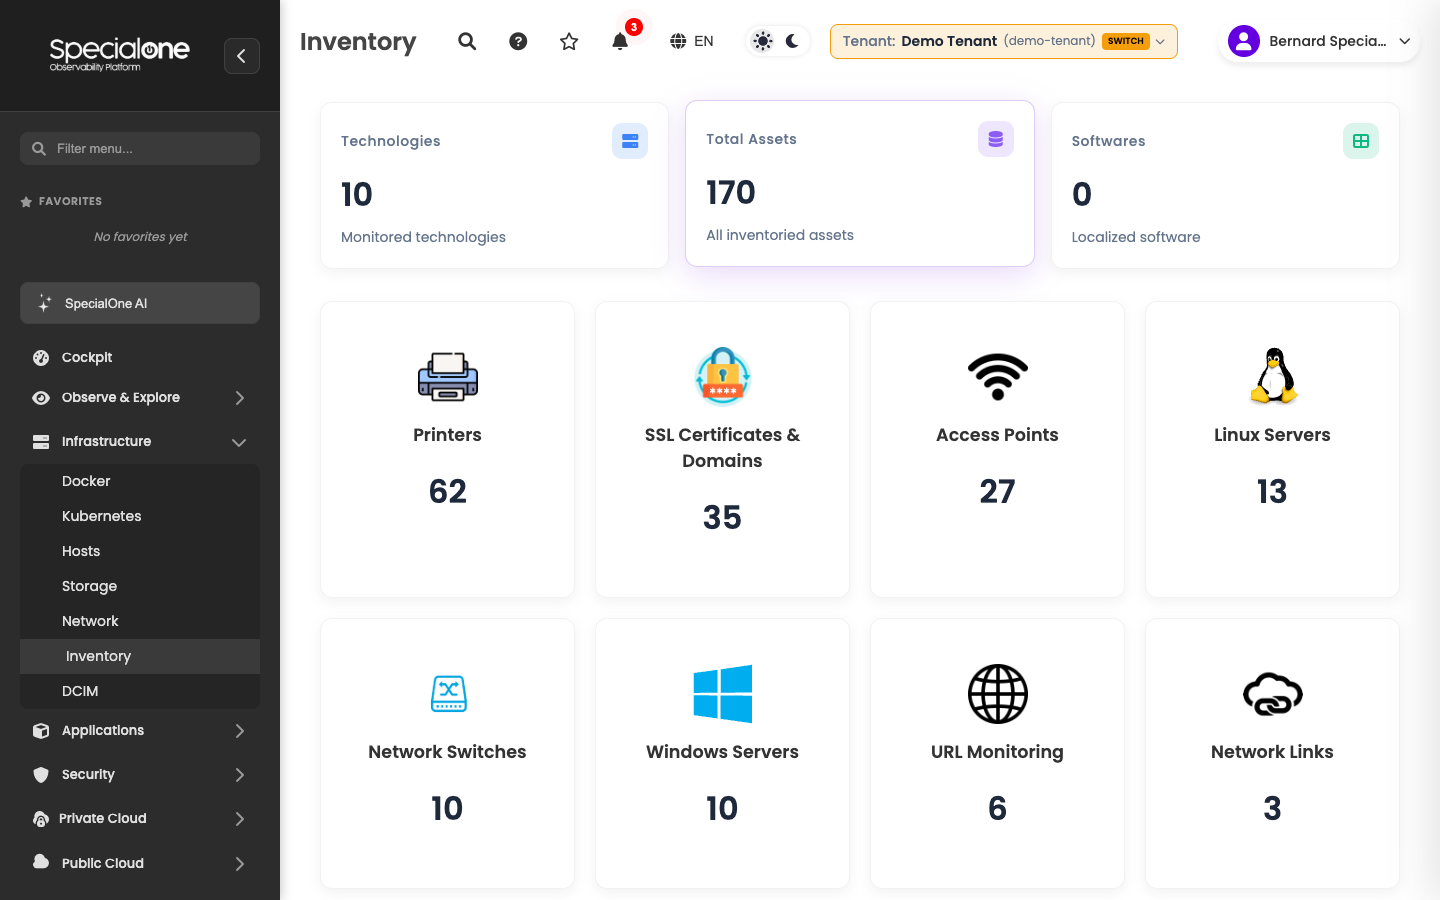1440x900 pixels.
Task: Open the Total Assets summary card
Action: pos(860,183)
